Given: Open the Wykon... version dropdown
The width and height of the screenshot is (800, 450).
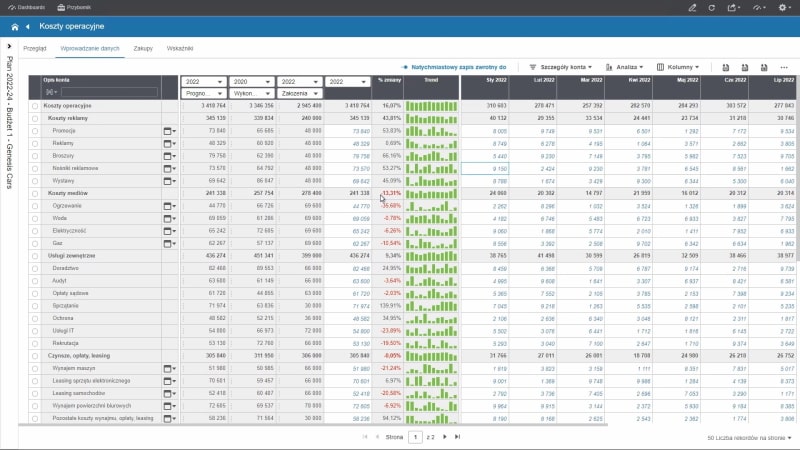Looking at the screenshot, I should click(252, 93).
